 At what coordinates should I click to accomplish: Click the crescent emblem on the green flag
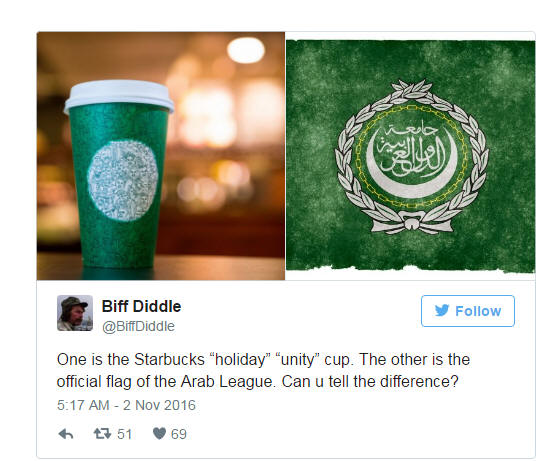tap(412, 159)
